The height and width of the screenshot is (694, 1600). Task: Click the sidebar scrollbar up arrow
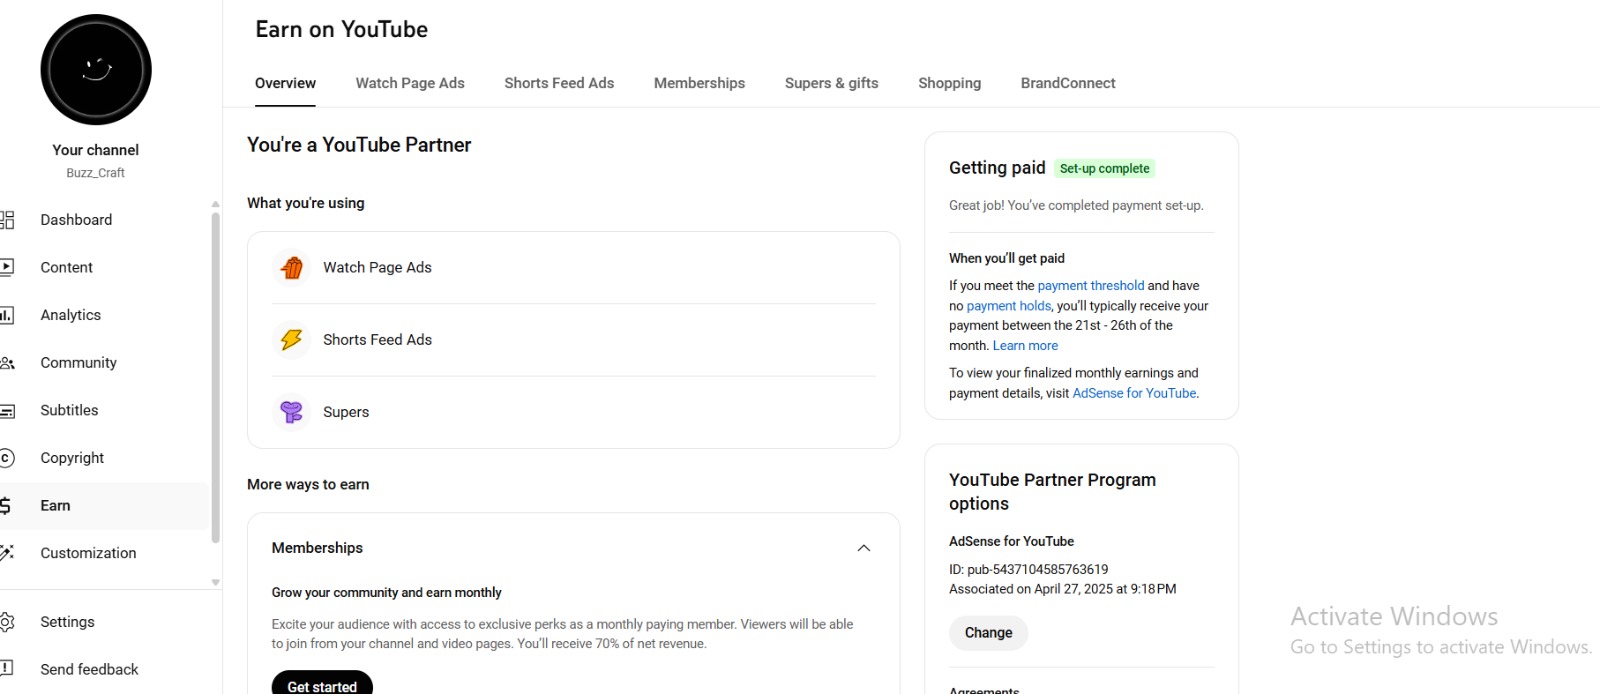coord(215,204)
